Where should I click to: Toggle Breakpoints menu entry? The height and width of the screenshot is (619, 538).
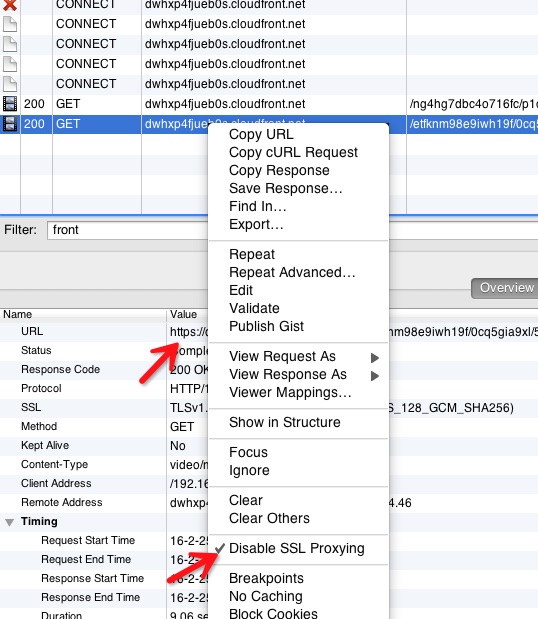pos(266,578)
